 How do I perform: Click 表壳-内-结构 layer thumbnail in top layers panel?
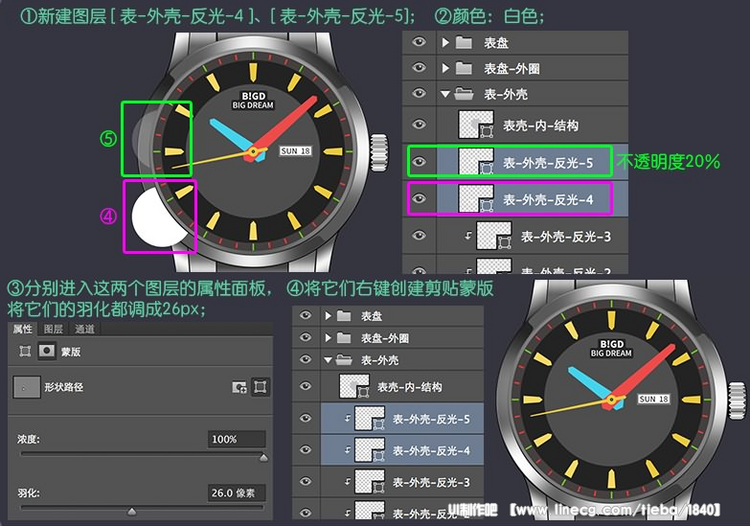476,125
